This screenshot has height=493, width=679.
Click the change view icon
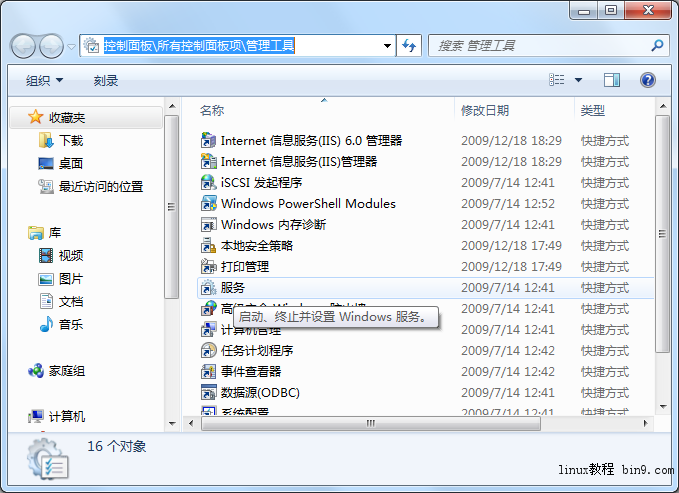557,80
